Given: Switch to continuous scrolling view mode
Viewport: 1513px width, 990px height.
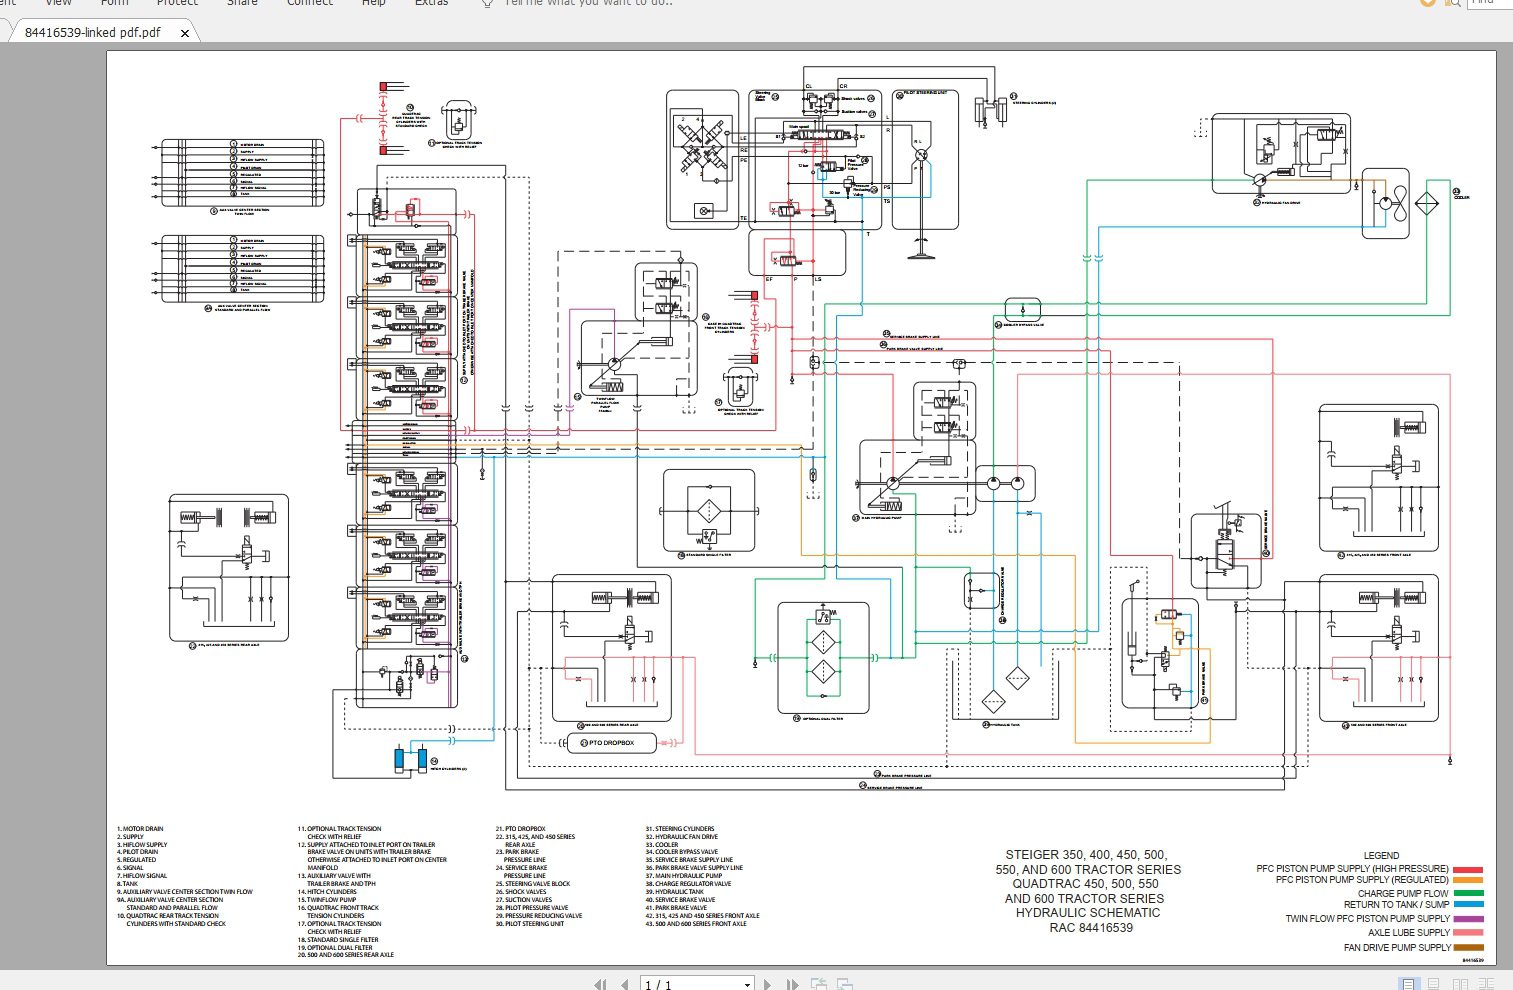Looking at the screenshot, I should tap(1432, 984).
